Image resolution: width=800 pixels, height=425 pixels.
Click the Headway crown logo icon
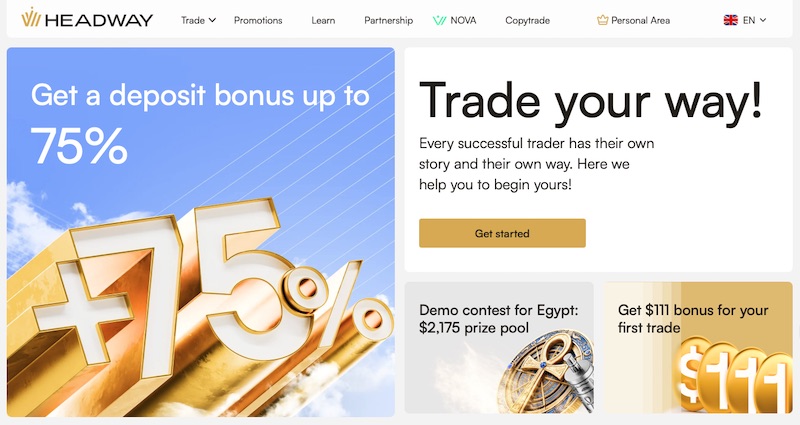pos(30,19)
